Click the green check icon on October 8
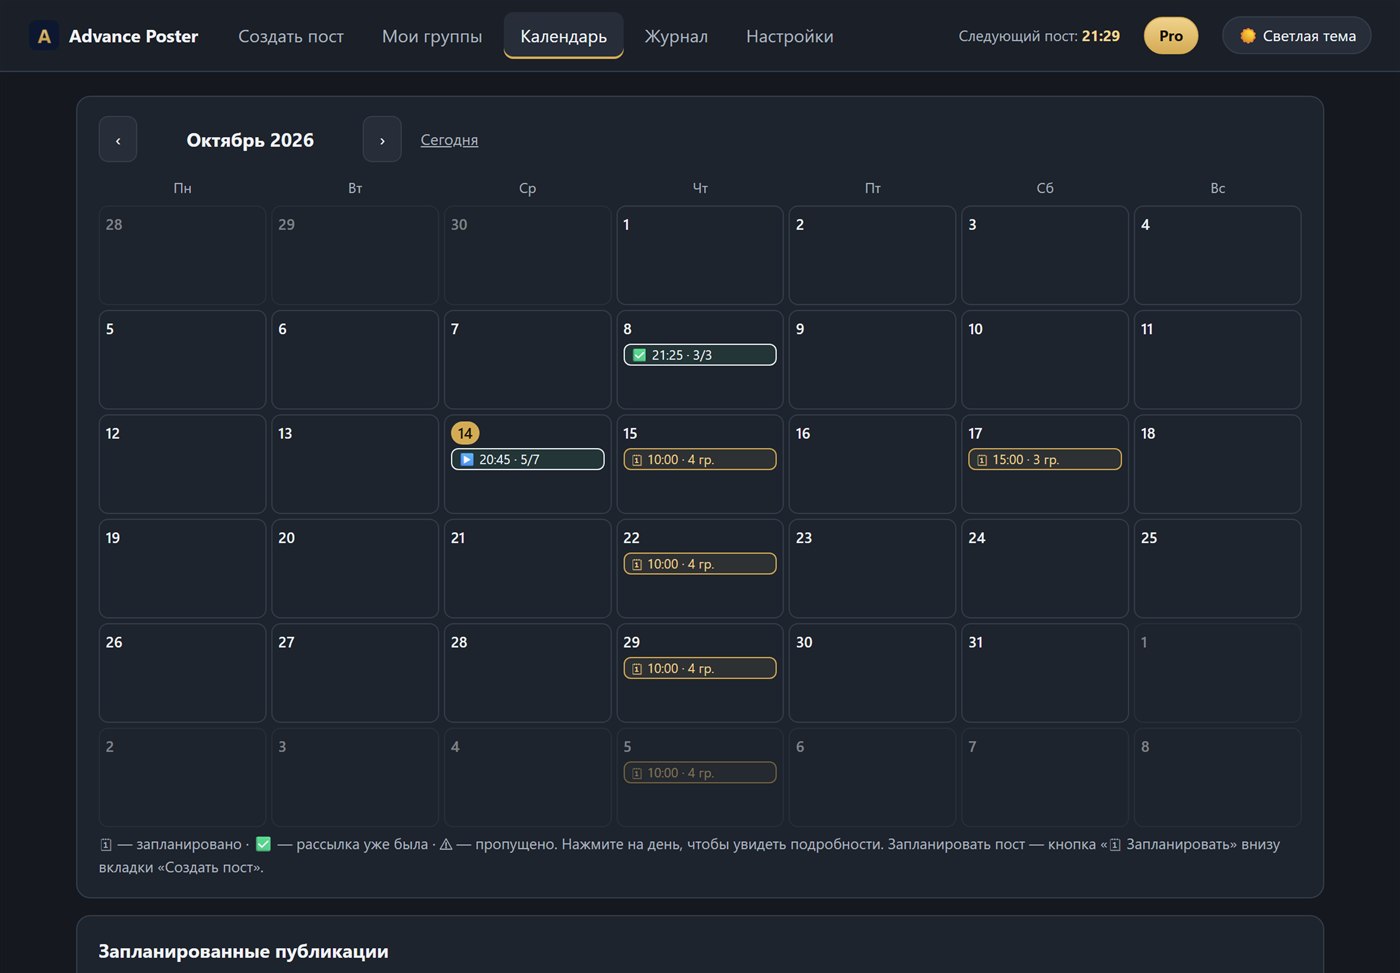This screenshot has width=1400, height=973. click(x=639, y=355)
